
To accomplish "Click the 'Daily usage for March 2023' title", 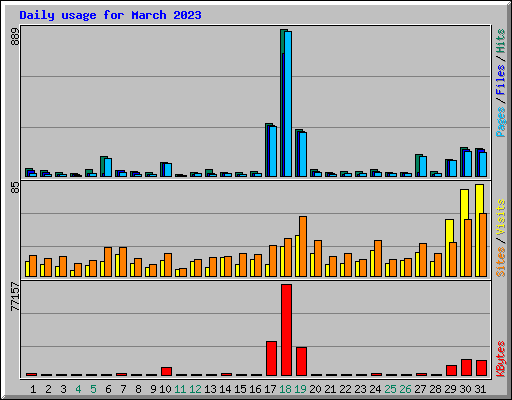I will [x=110, y=15].
